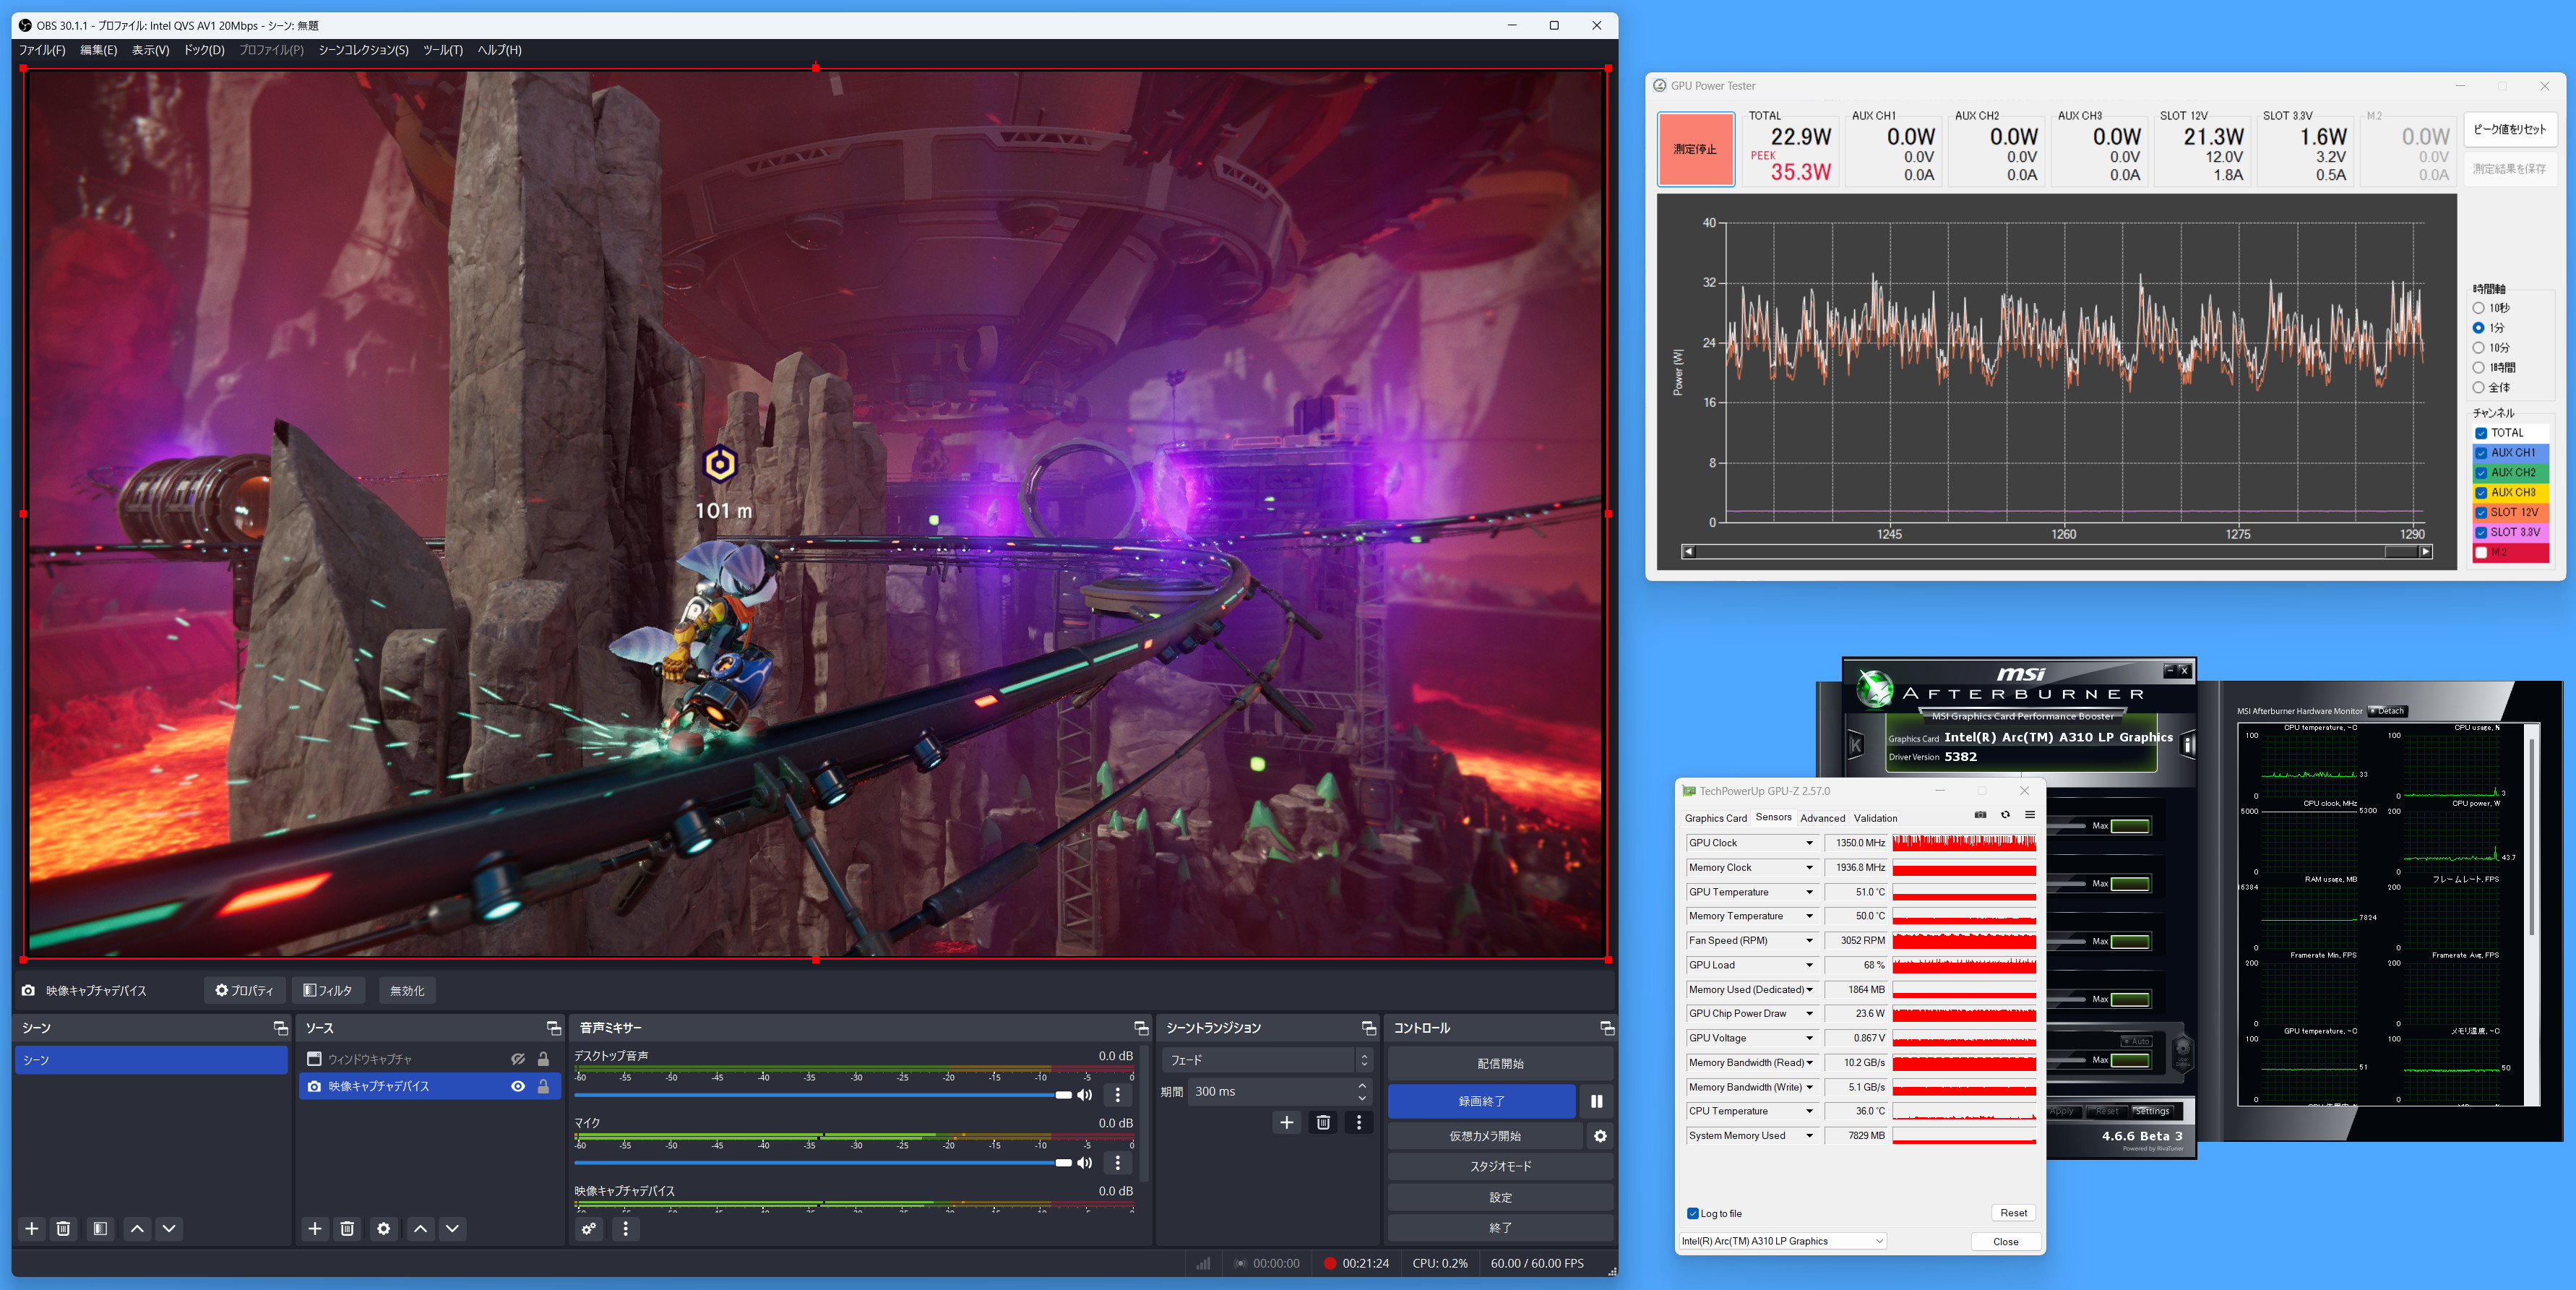Mute デスクトップ音声 speaker icon

click(1084, 1095)
